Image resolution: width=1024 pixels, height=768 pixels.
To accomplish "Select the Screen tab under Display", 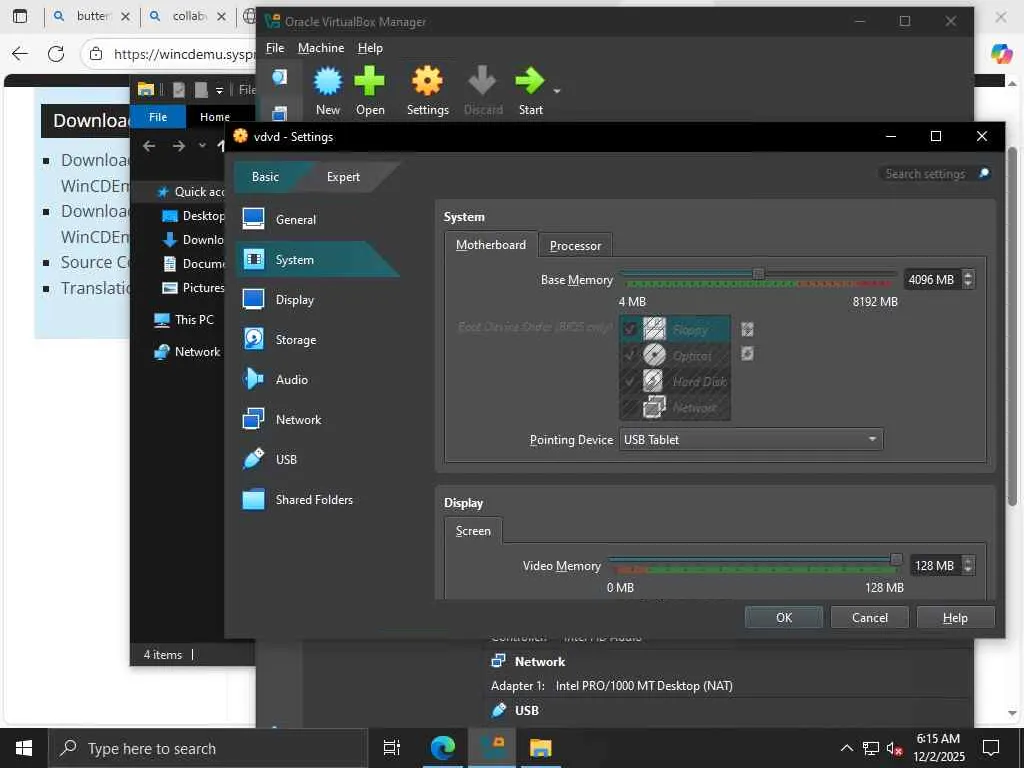I will (x=473, y=531).
